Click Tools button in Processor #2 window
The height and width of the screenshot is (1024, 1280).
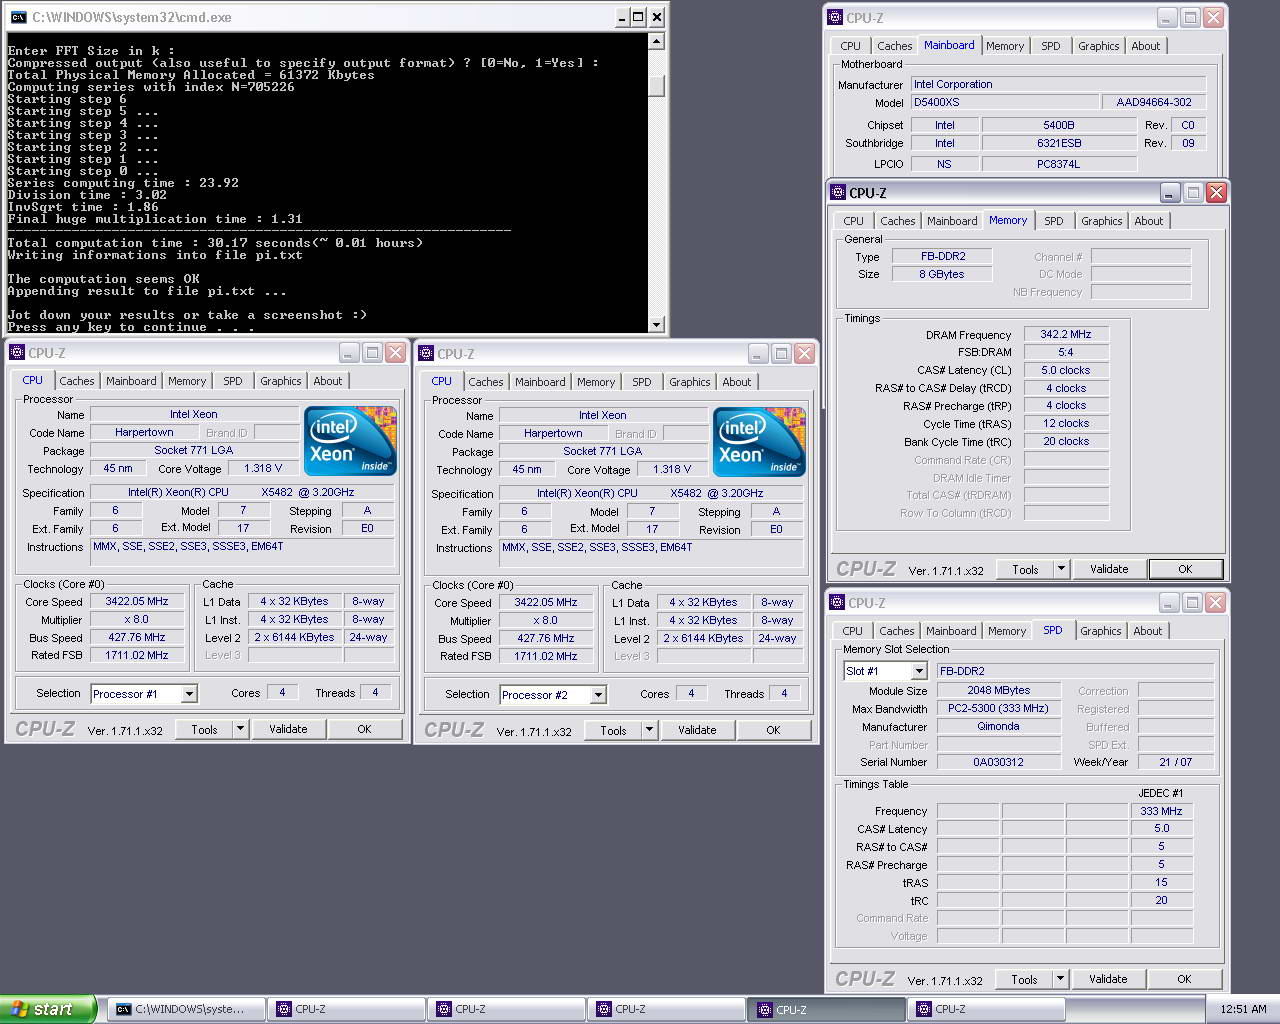(x=613, y=730)
